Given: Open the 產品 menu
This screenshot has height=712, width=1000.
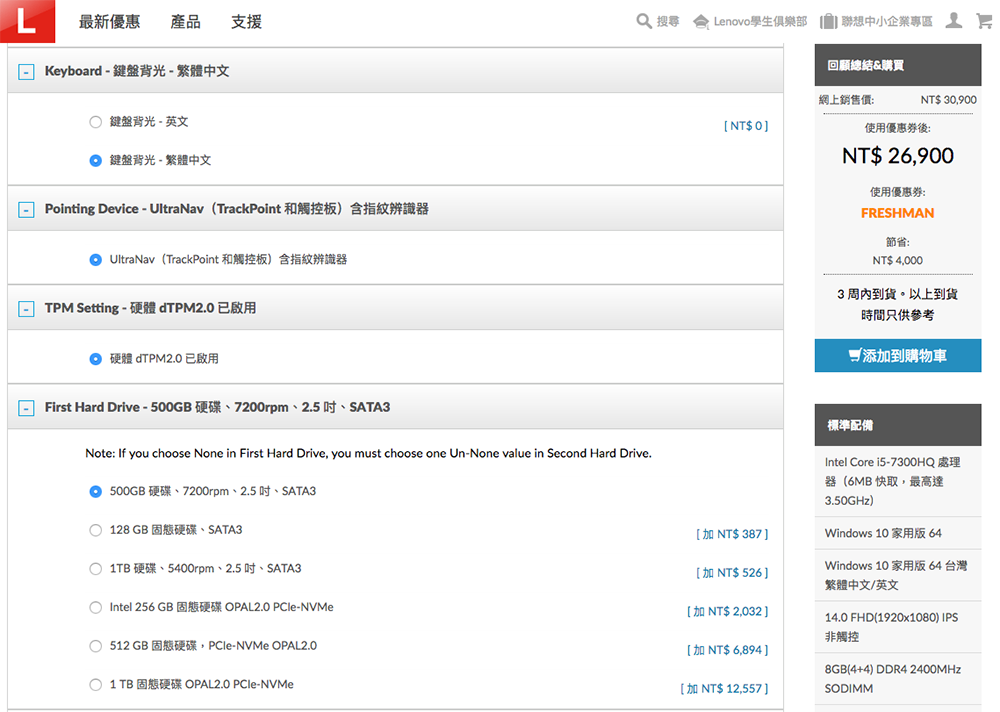Looking at the screenshot, I should tap(185, 22).
